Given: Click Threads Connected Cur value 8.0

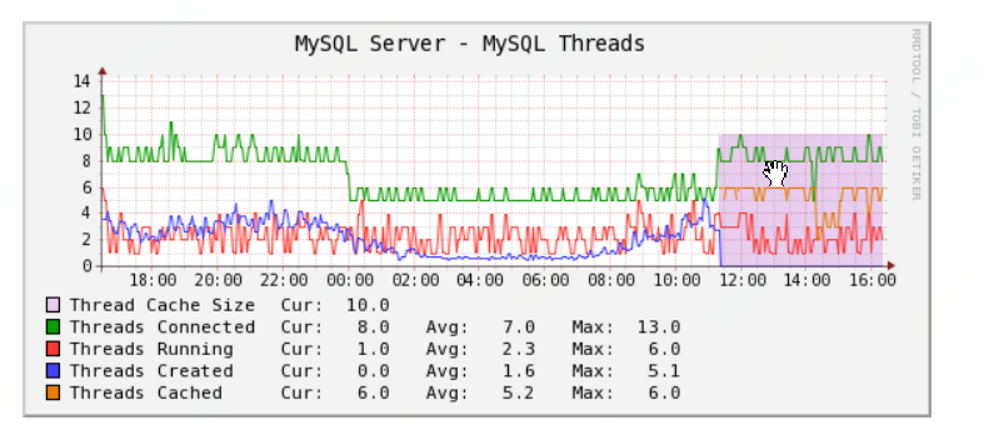Looking at the screenshot, I should [x=373, y=327].
